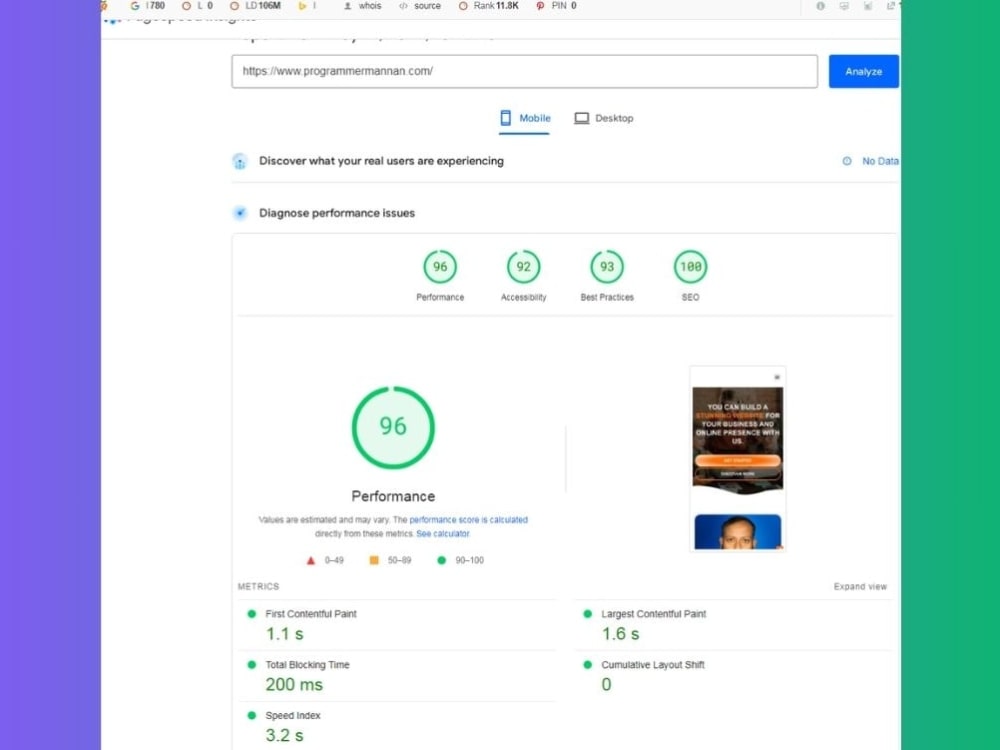This screenshot has height=750, width=1000.
Task: Click the large Performance 96 gauge
Action: [393, 427]
